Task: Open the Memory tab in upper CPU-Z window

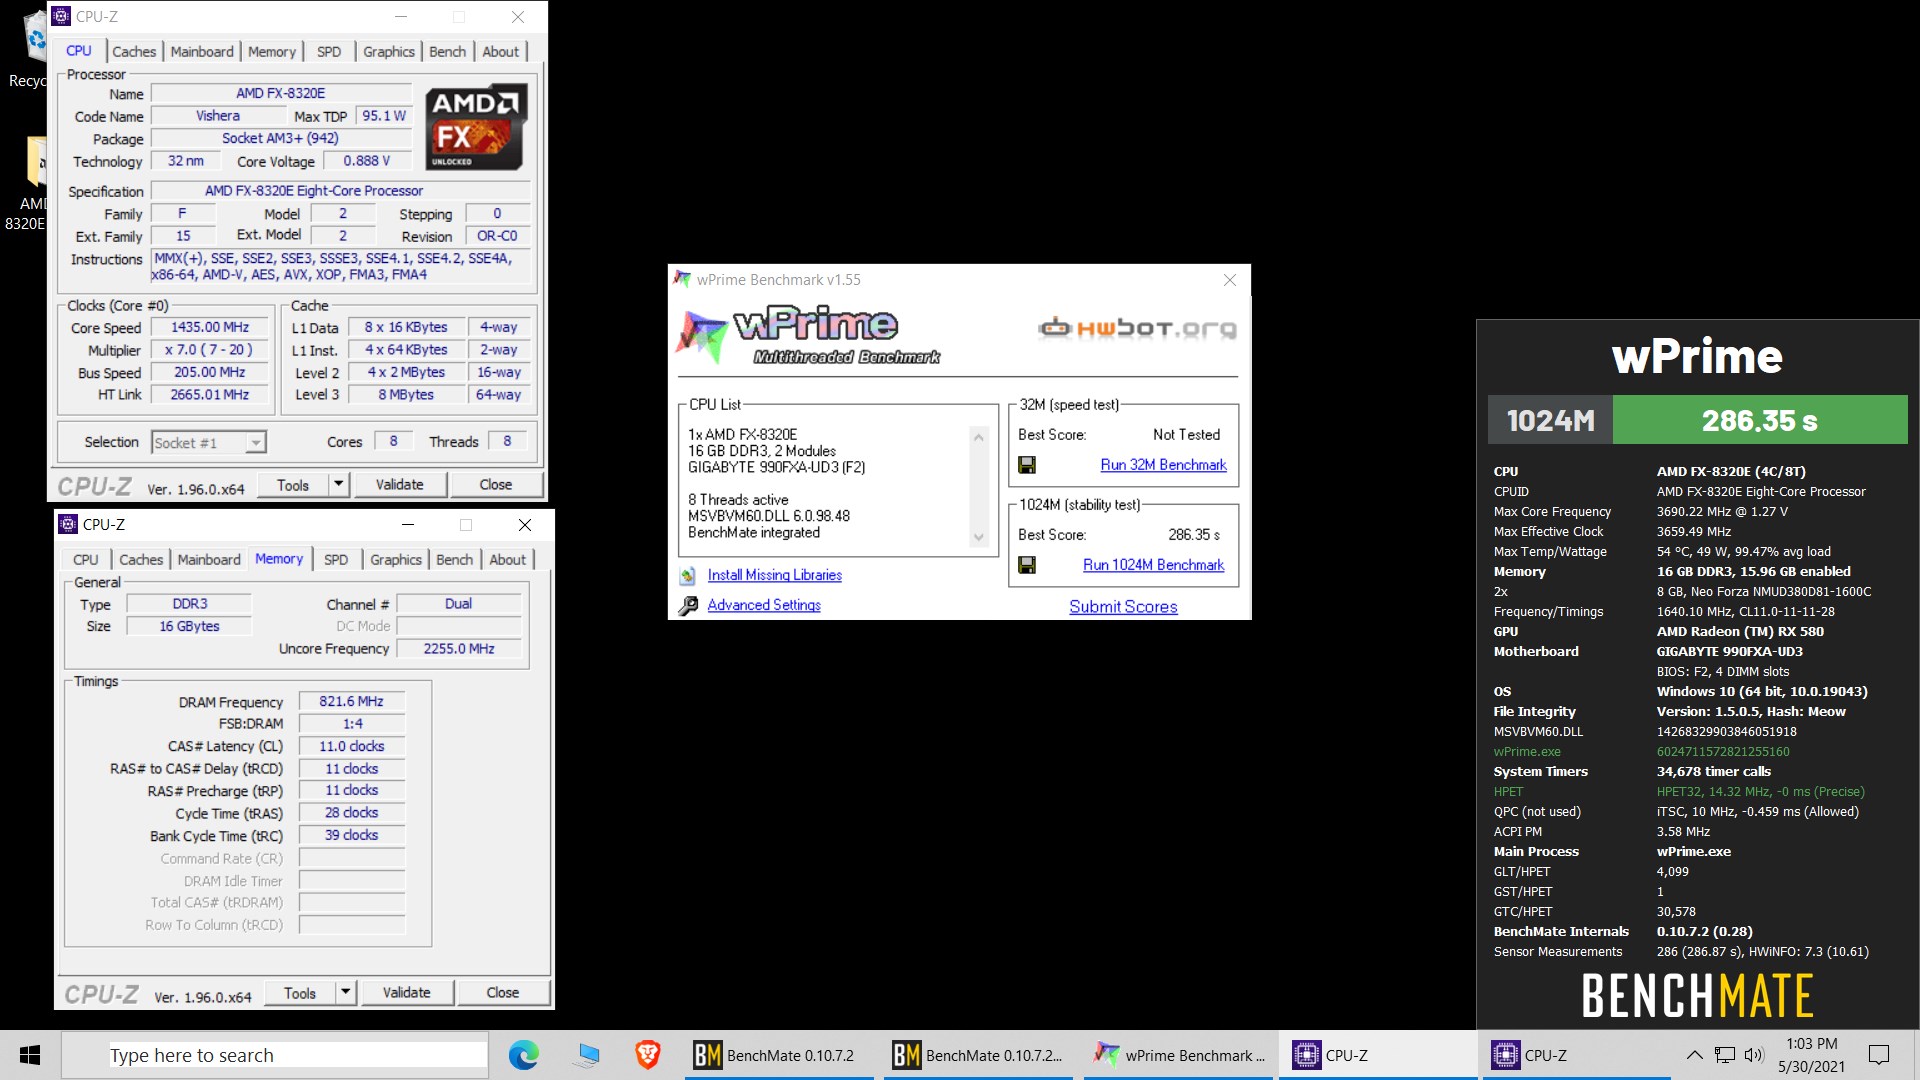Action: coord(272,52)
